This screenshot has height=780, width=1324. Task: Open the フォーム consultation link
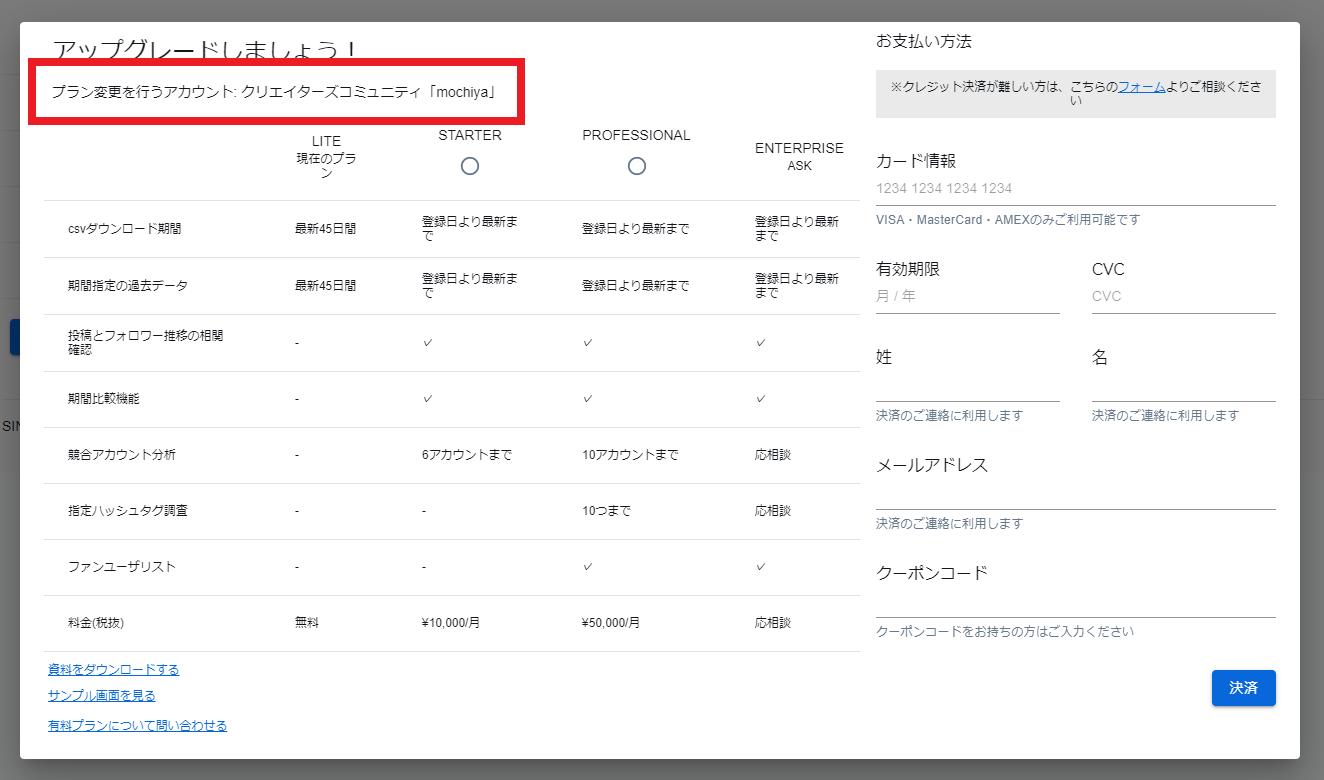[x=1141, y=87]
